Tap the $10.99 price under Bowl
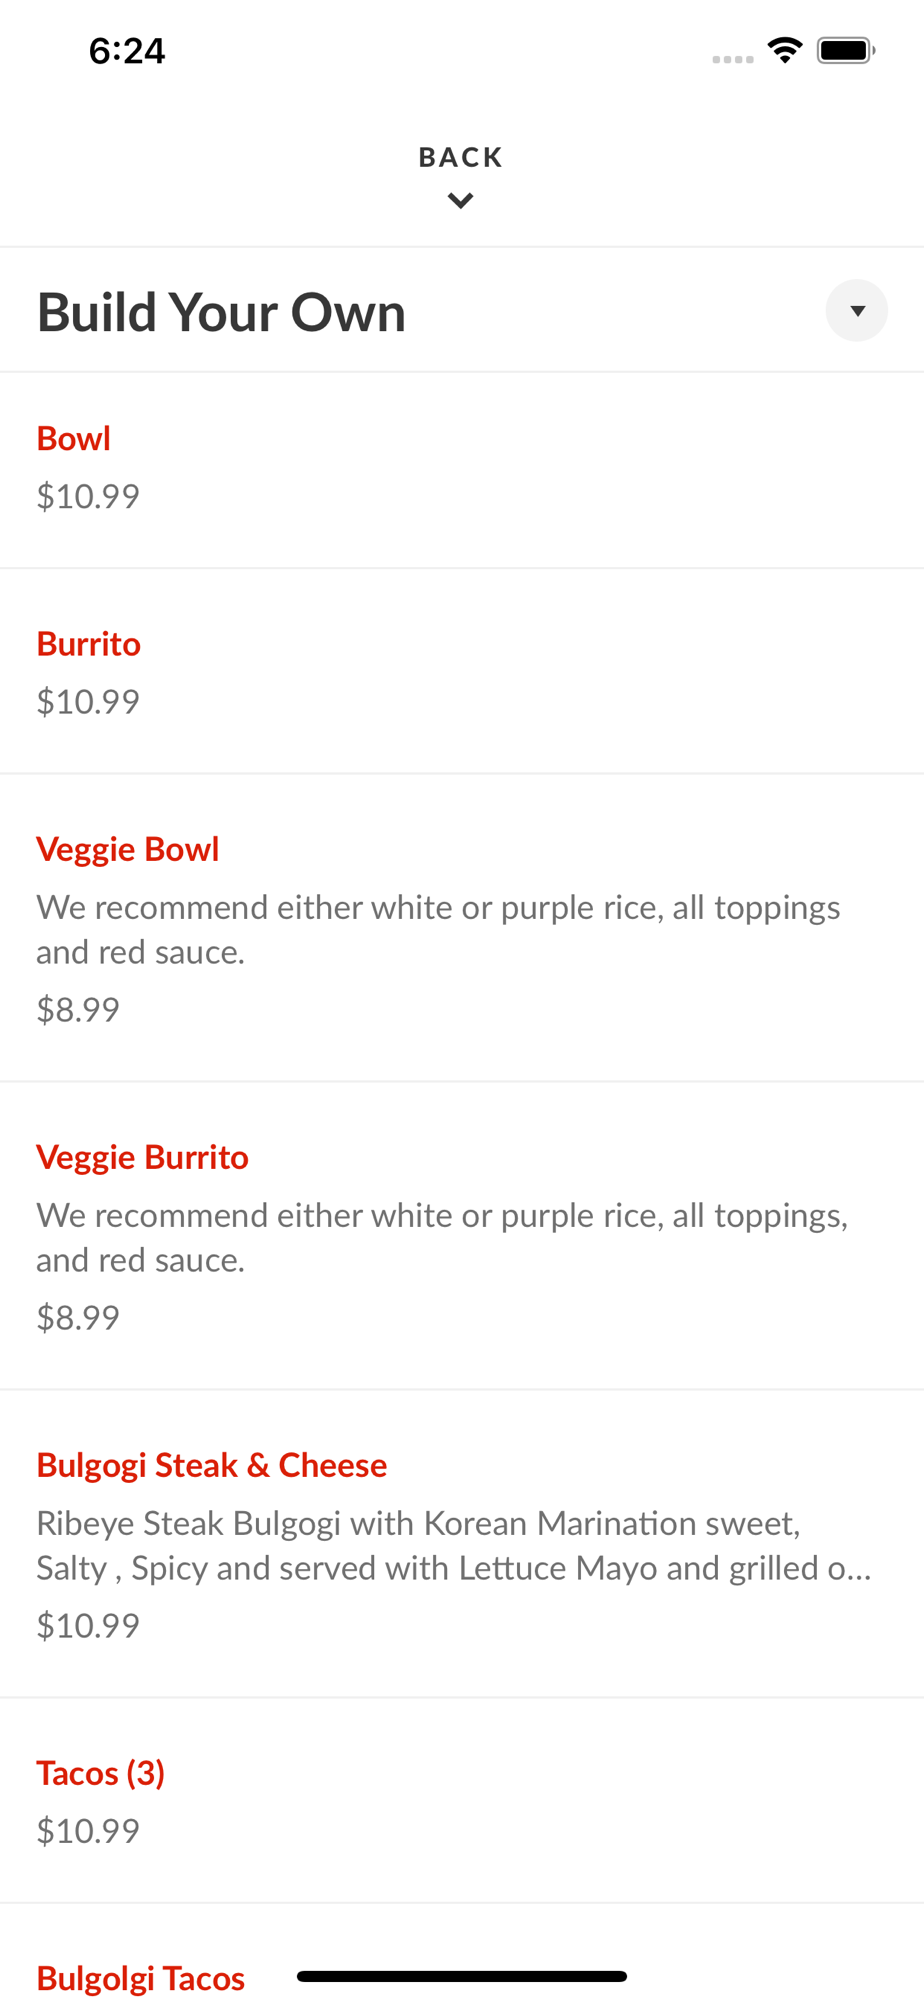 (88, 496)
